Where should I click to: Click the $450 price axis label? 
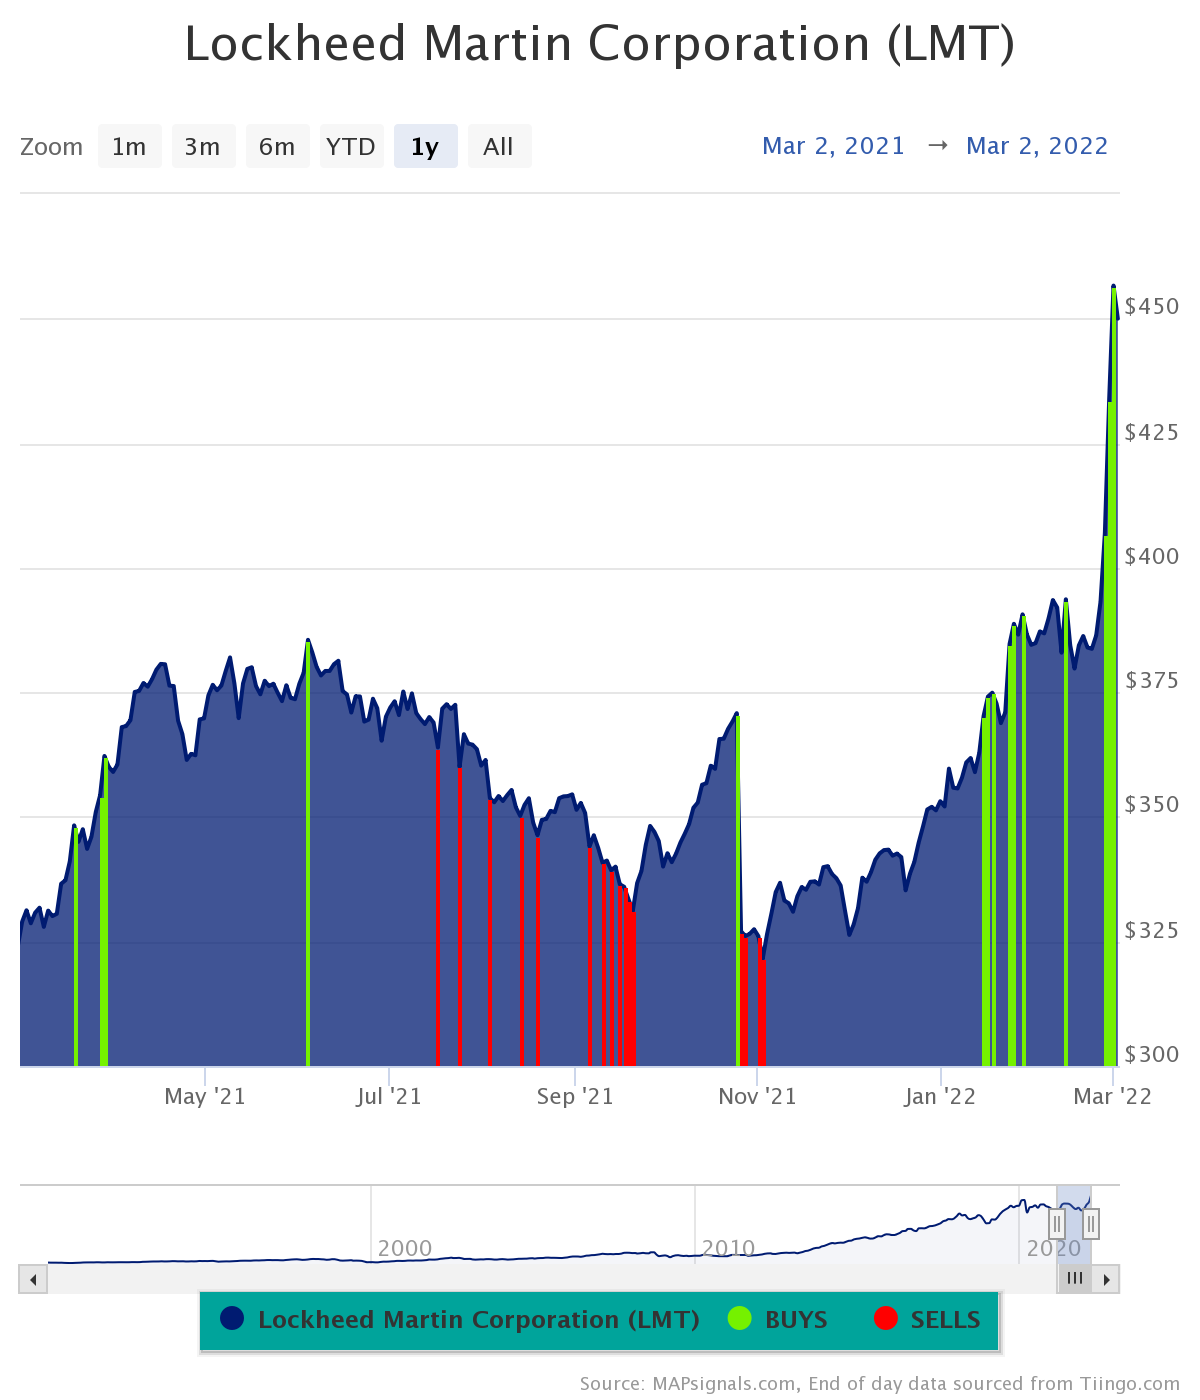coord(1152,306)
